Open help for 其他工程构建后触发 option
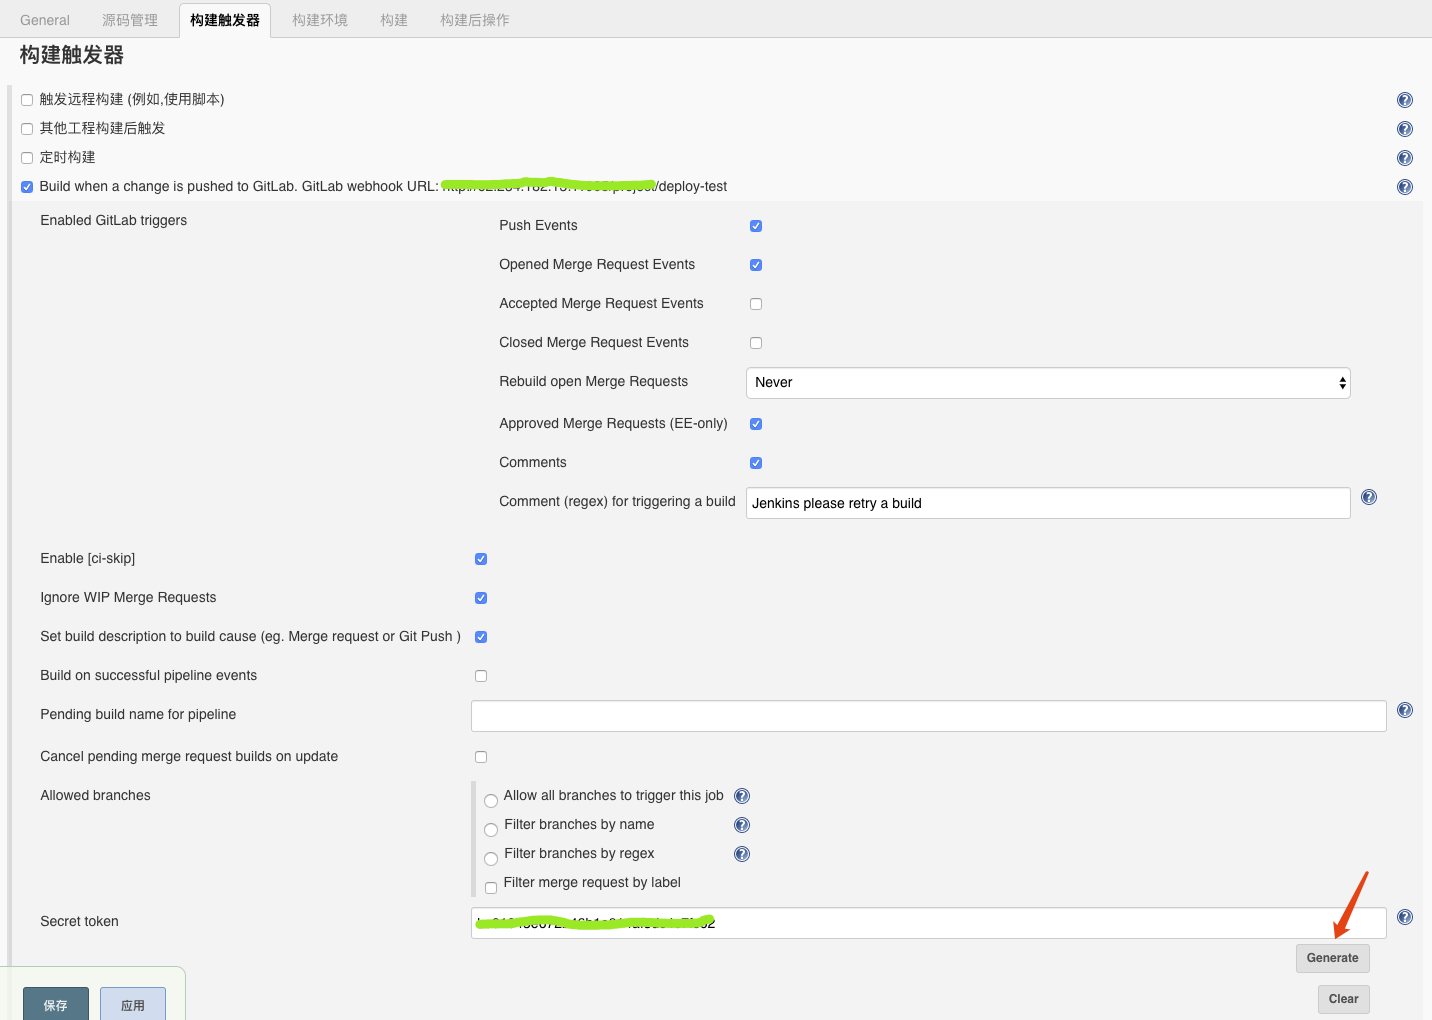 coord(1404,129)
